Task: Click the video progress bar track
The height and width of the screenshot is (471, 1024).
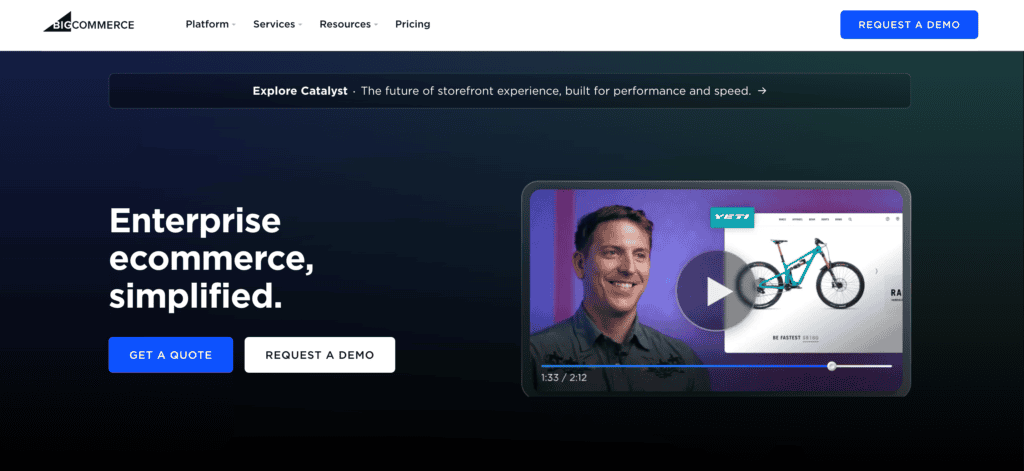Action: [716, 366]
